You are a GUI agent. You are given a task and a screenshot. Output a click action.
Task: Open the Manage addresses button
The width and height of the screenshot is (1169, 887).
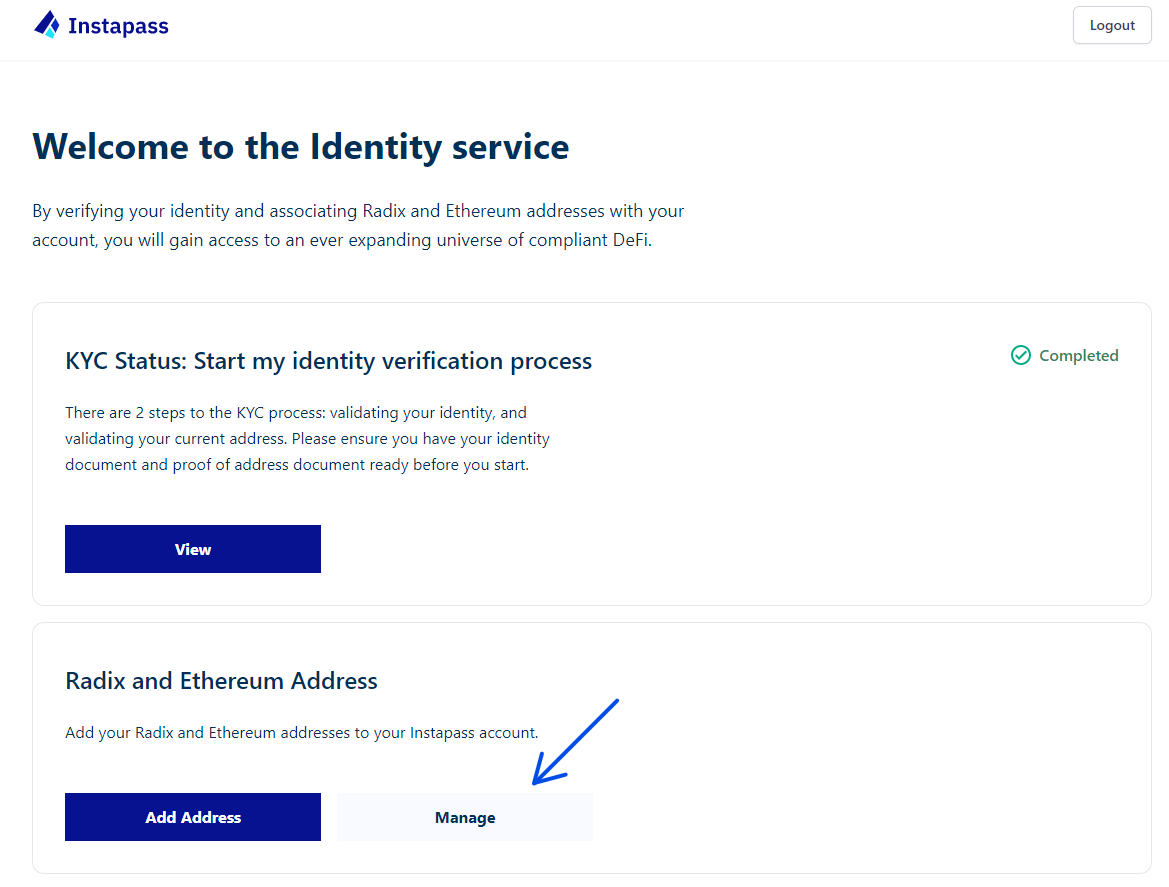click(465, 818)
